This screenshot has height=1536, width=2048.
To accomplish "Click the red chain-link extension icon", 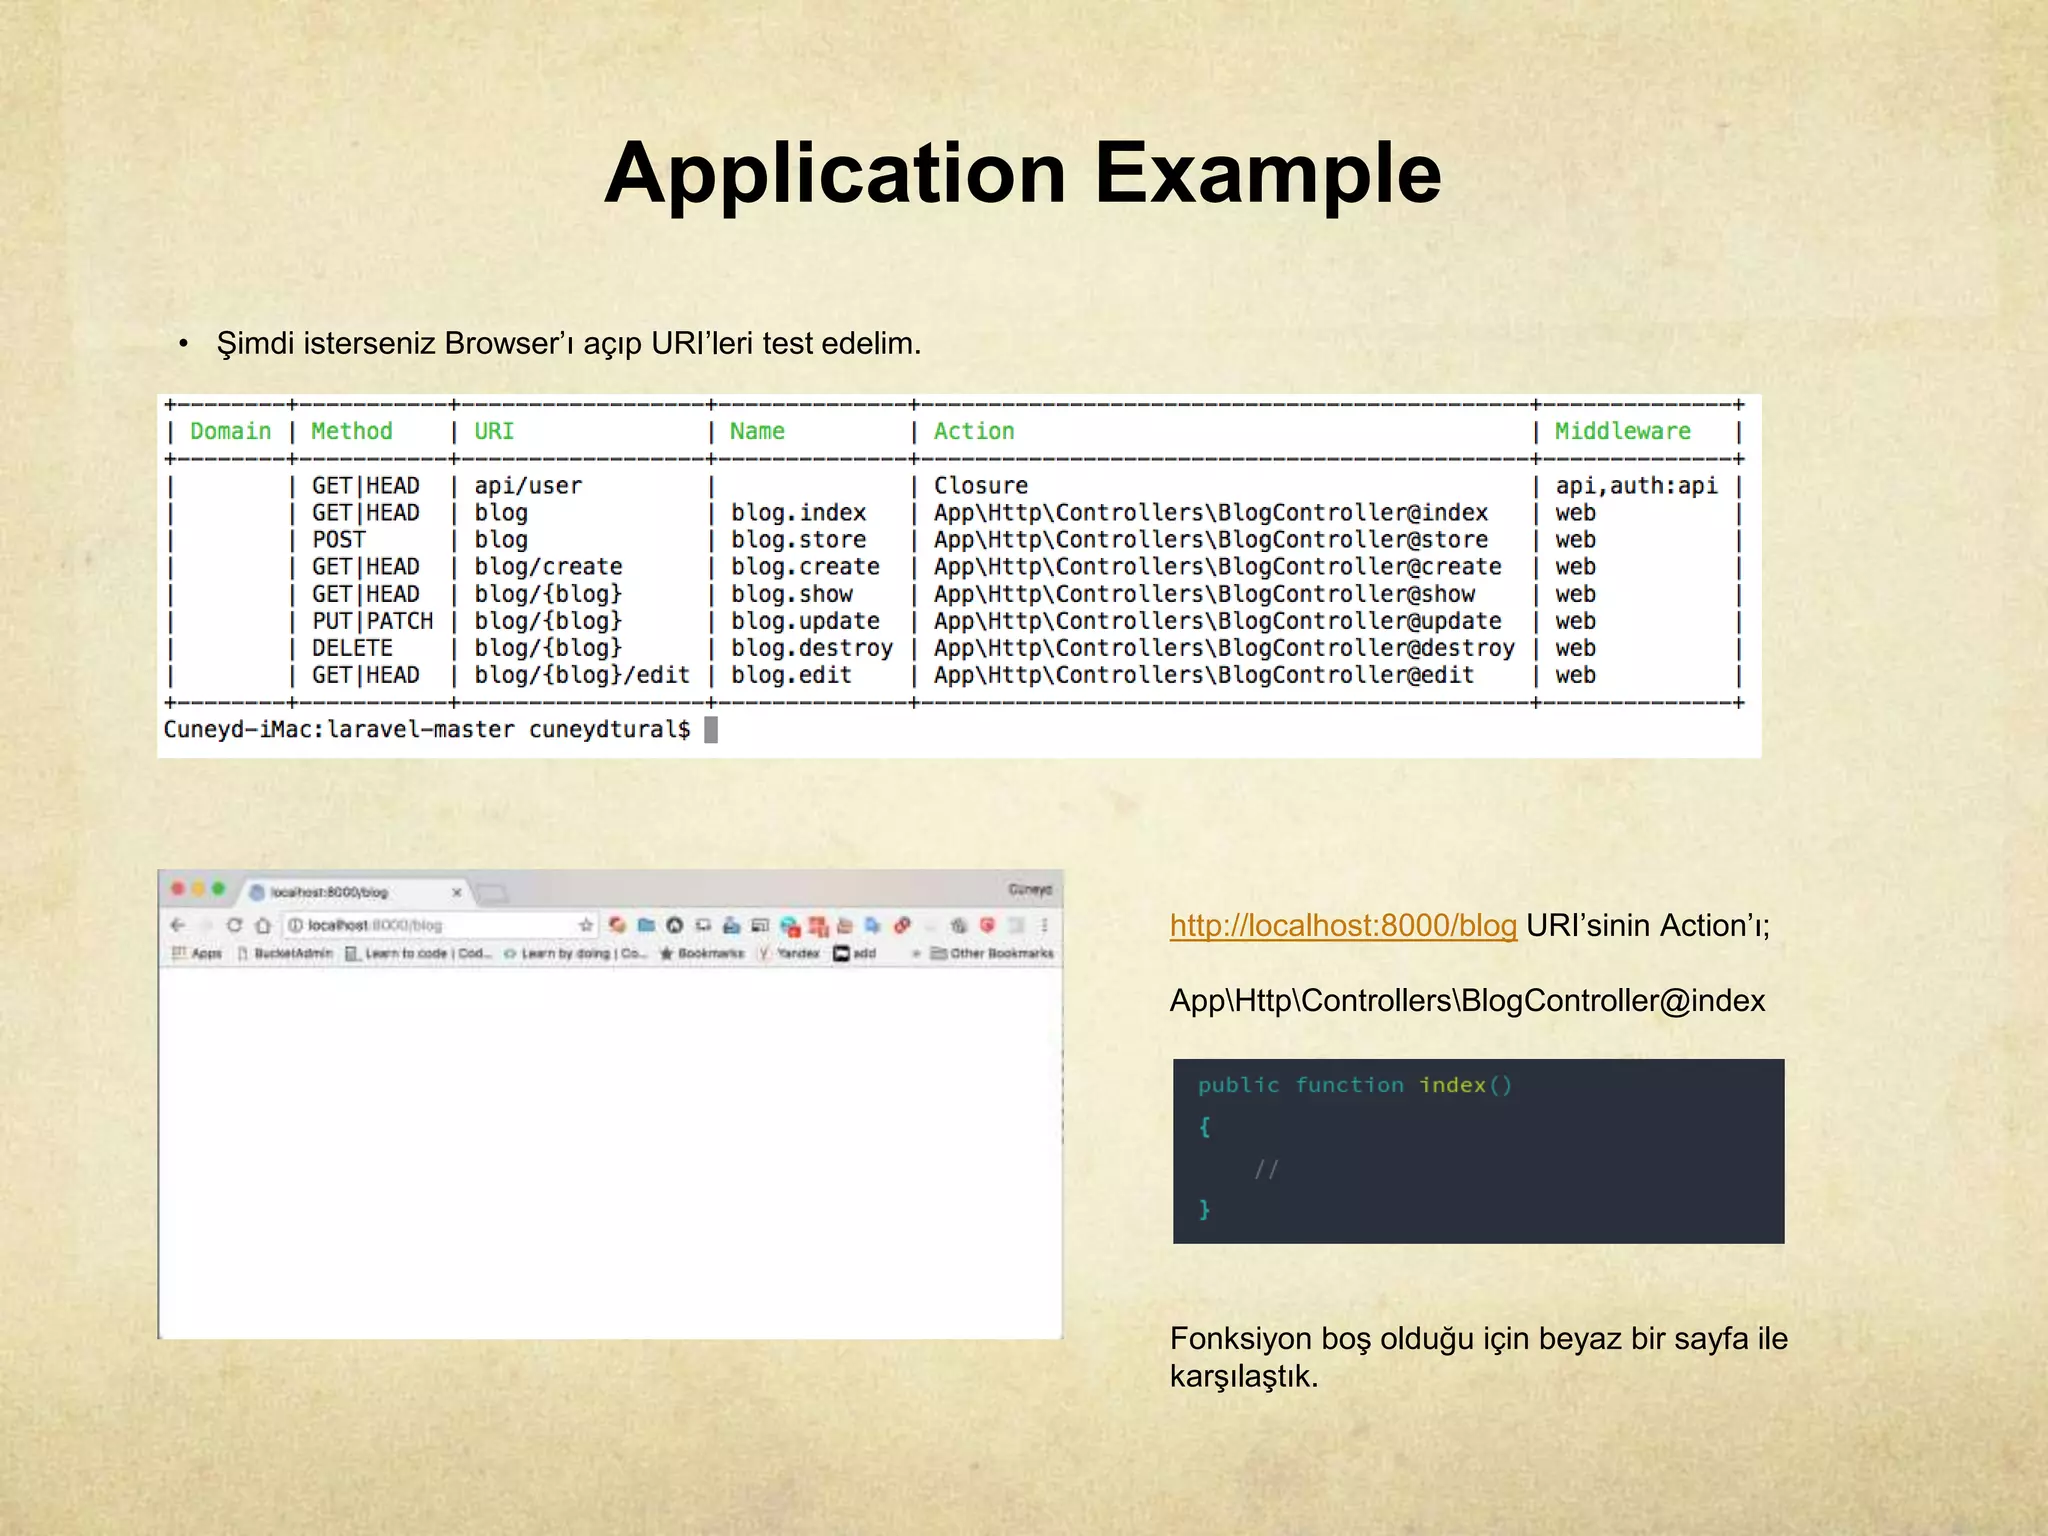I will pos(902,925).
